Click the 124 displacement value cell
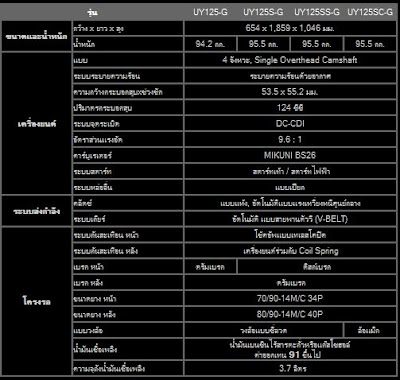The height and width of the screenshot is (380, 400). [290, 108]
